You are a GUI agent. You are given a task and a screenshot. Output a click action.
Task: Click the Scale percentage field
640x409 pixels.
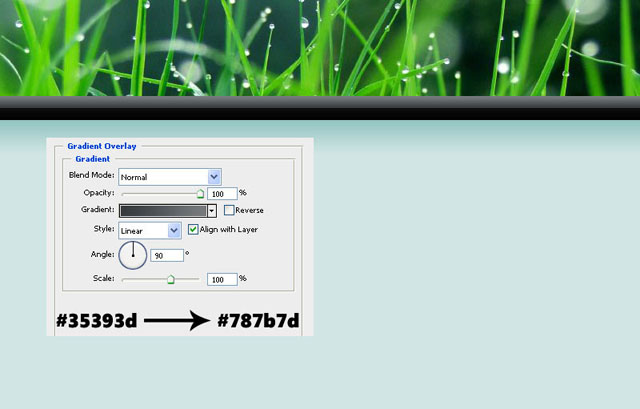coord(222,280)
